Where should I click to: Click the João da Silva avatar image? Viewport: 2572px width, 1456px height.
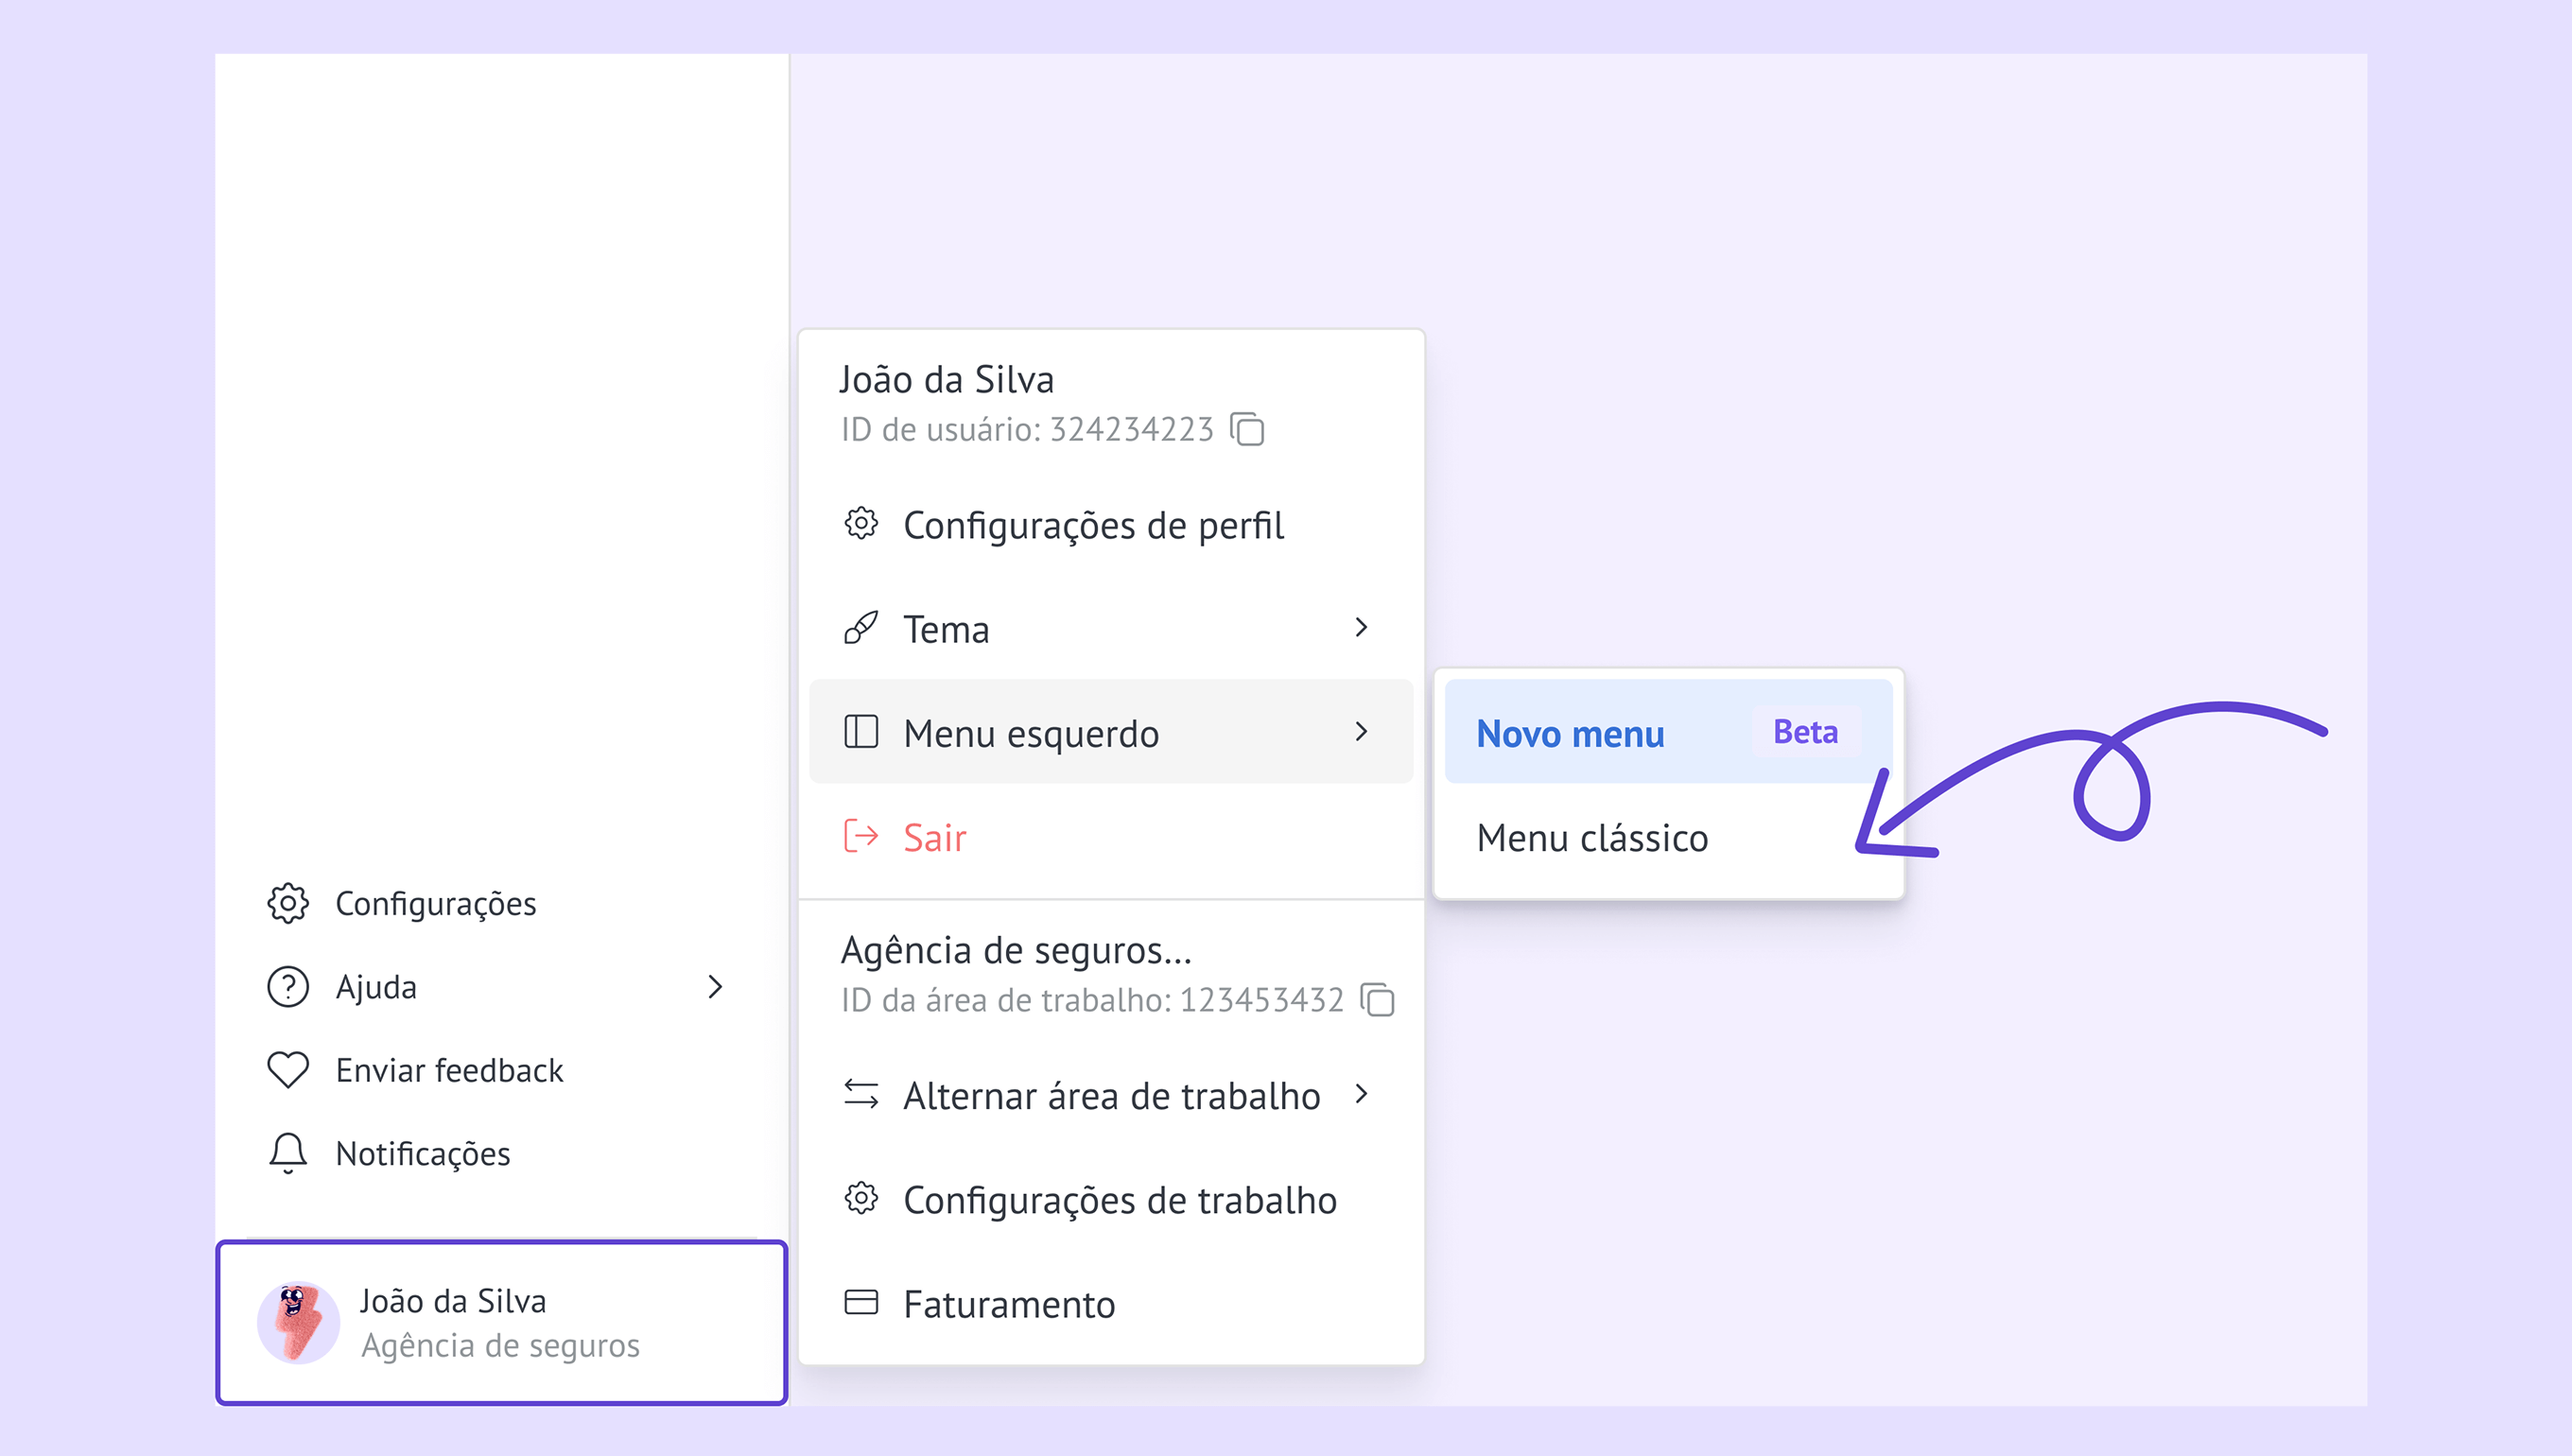(298, 1322)
